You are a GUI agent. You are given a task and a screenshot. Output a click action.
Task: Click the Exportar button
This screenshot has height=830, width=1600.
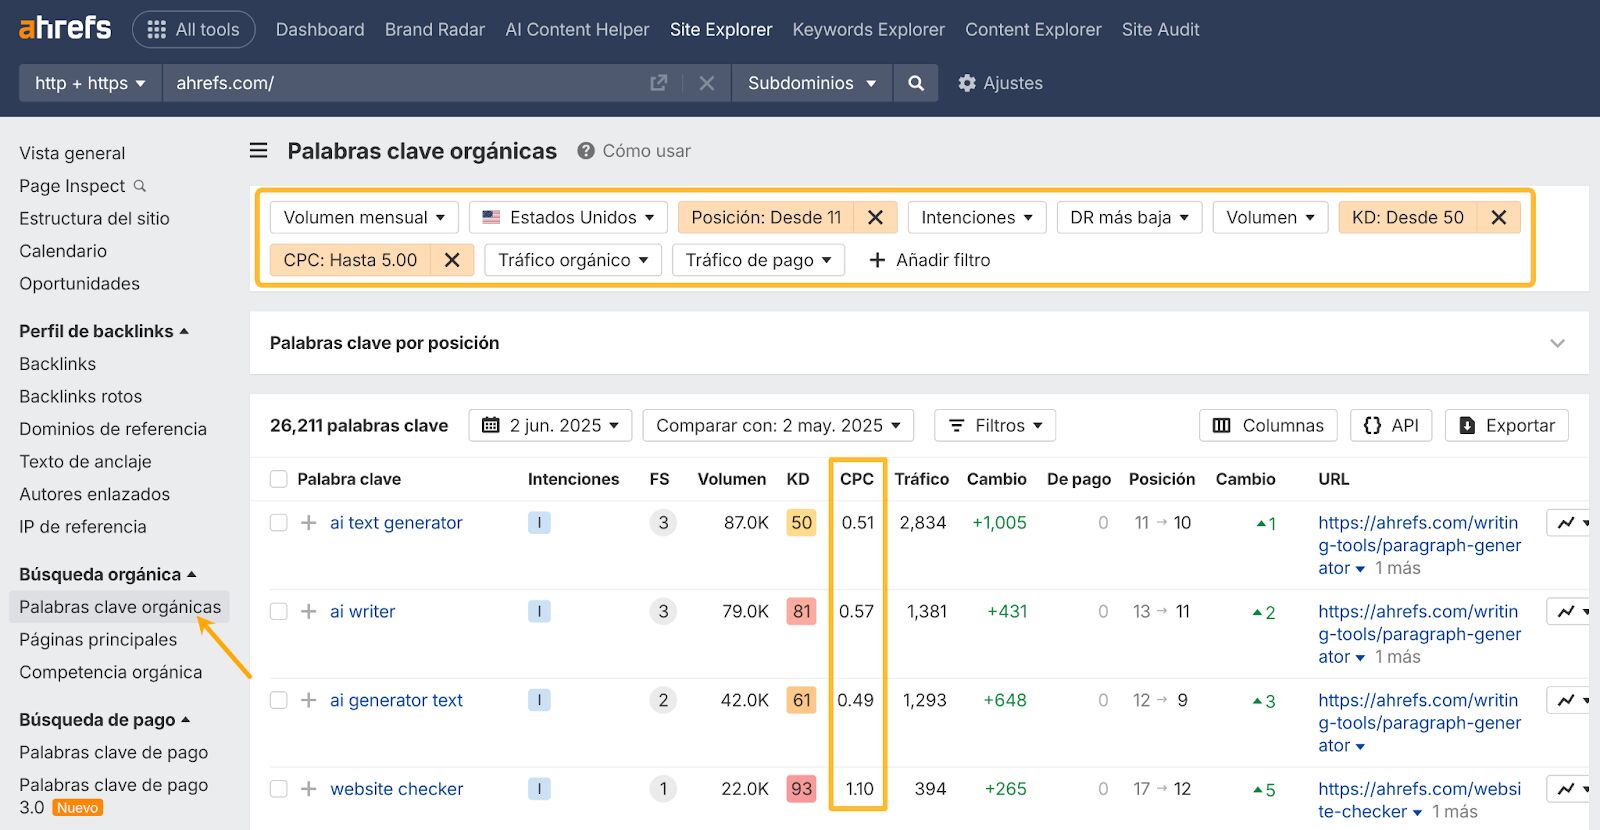(x=1507, y=426)
